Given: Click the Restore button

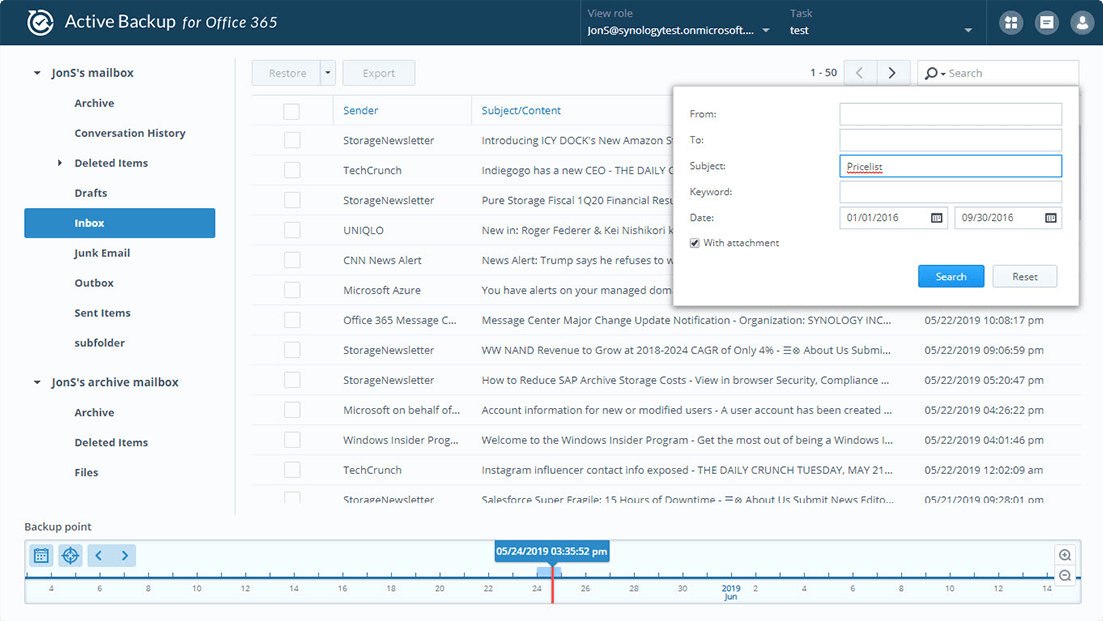Looking at the screenshot, I should pos(287,73).
